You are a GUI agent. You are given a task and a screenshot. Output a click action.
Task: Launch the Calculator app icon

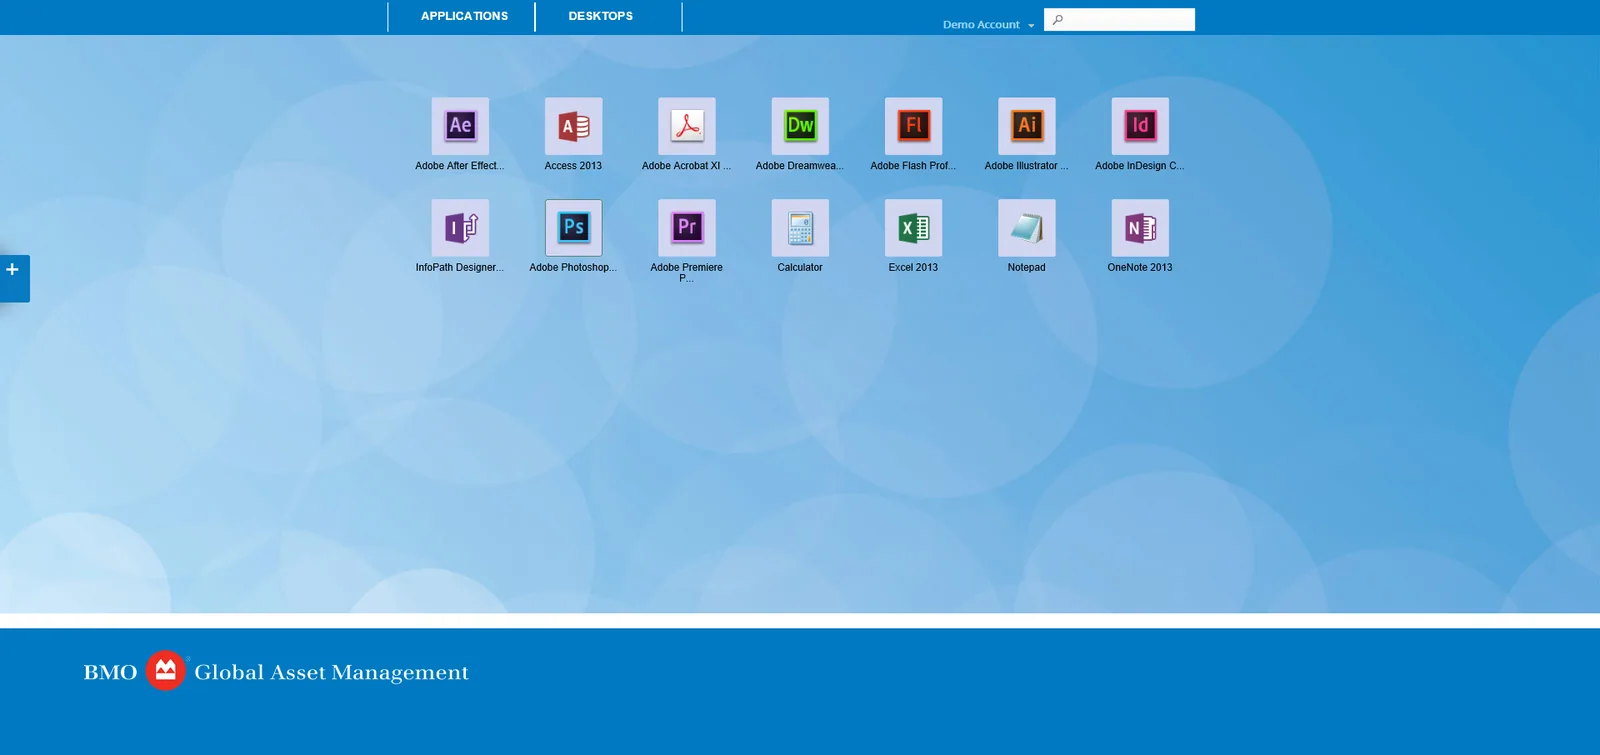pyautogui.click(x=800, y=228)
